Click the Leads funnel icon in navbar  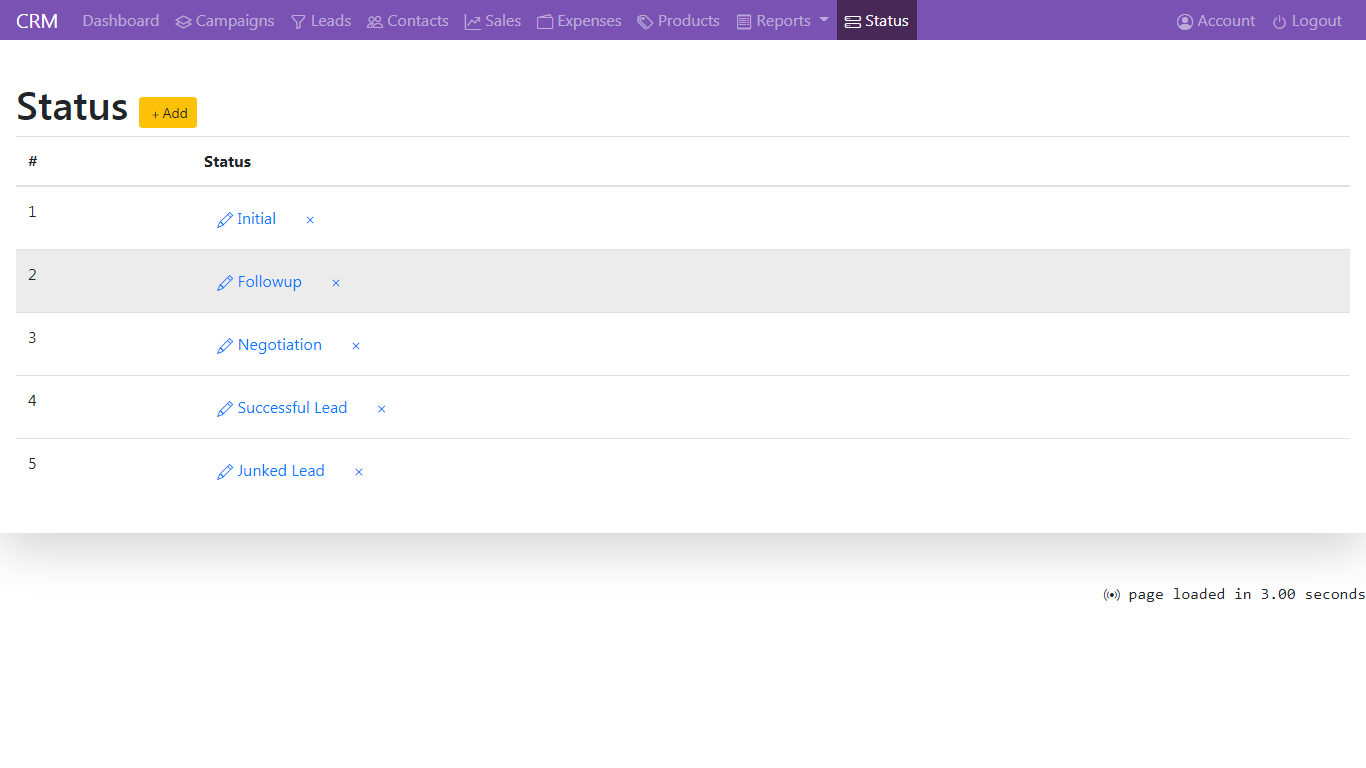pyautogui.click(x=298, y=22)
